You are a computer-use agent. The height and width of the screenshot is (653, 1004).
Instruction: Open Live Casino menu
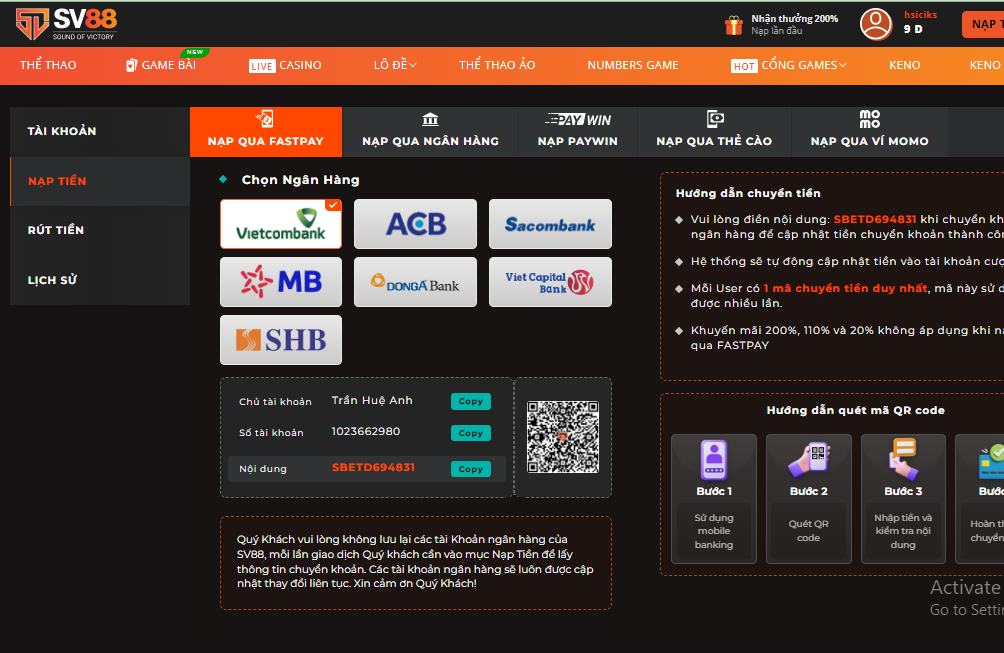coord(285,65)
